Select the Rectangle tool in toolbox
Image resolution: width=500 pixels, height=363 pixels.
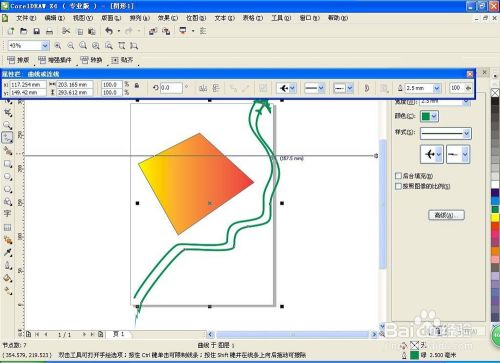click(8, 164)
